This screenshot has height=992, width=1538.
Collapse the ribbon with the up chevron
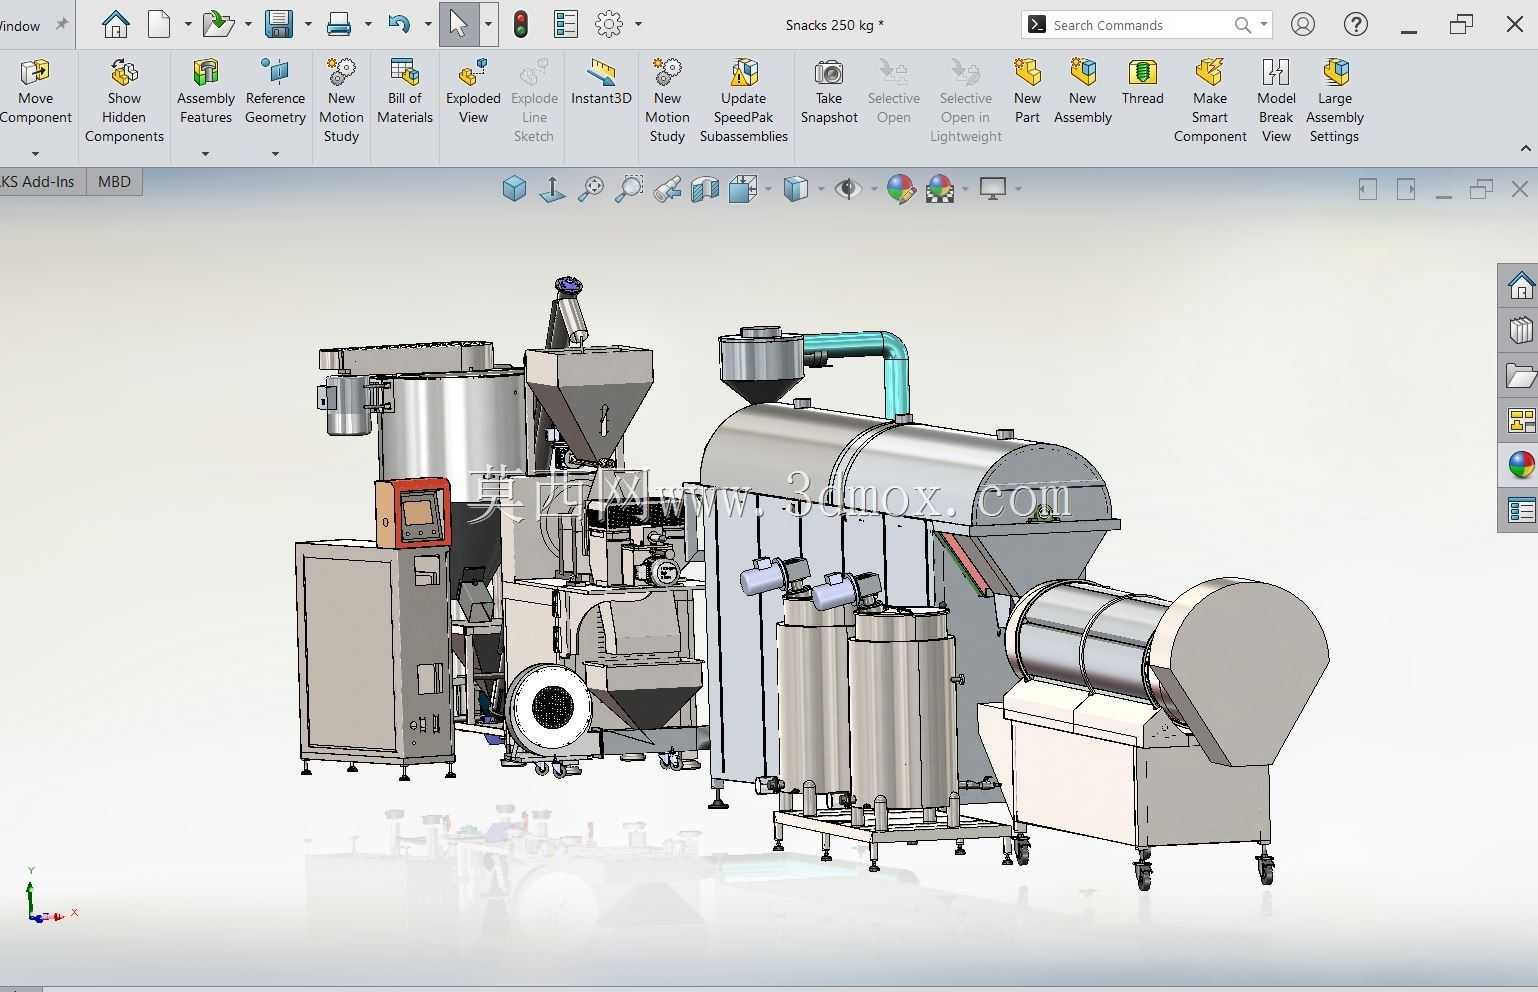coord(1526,148)
